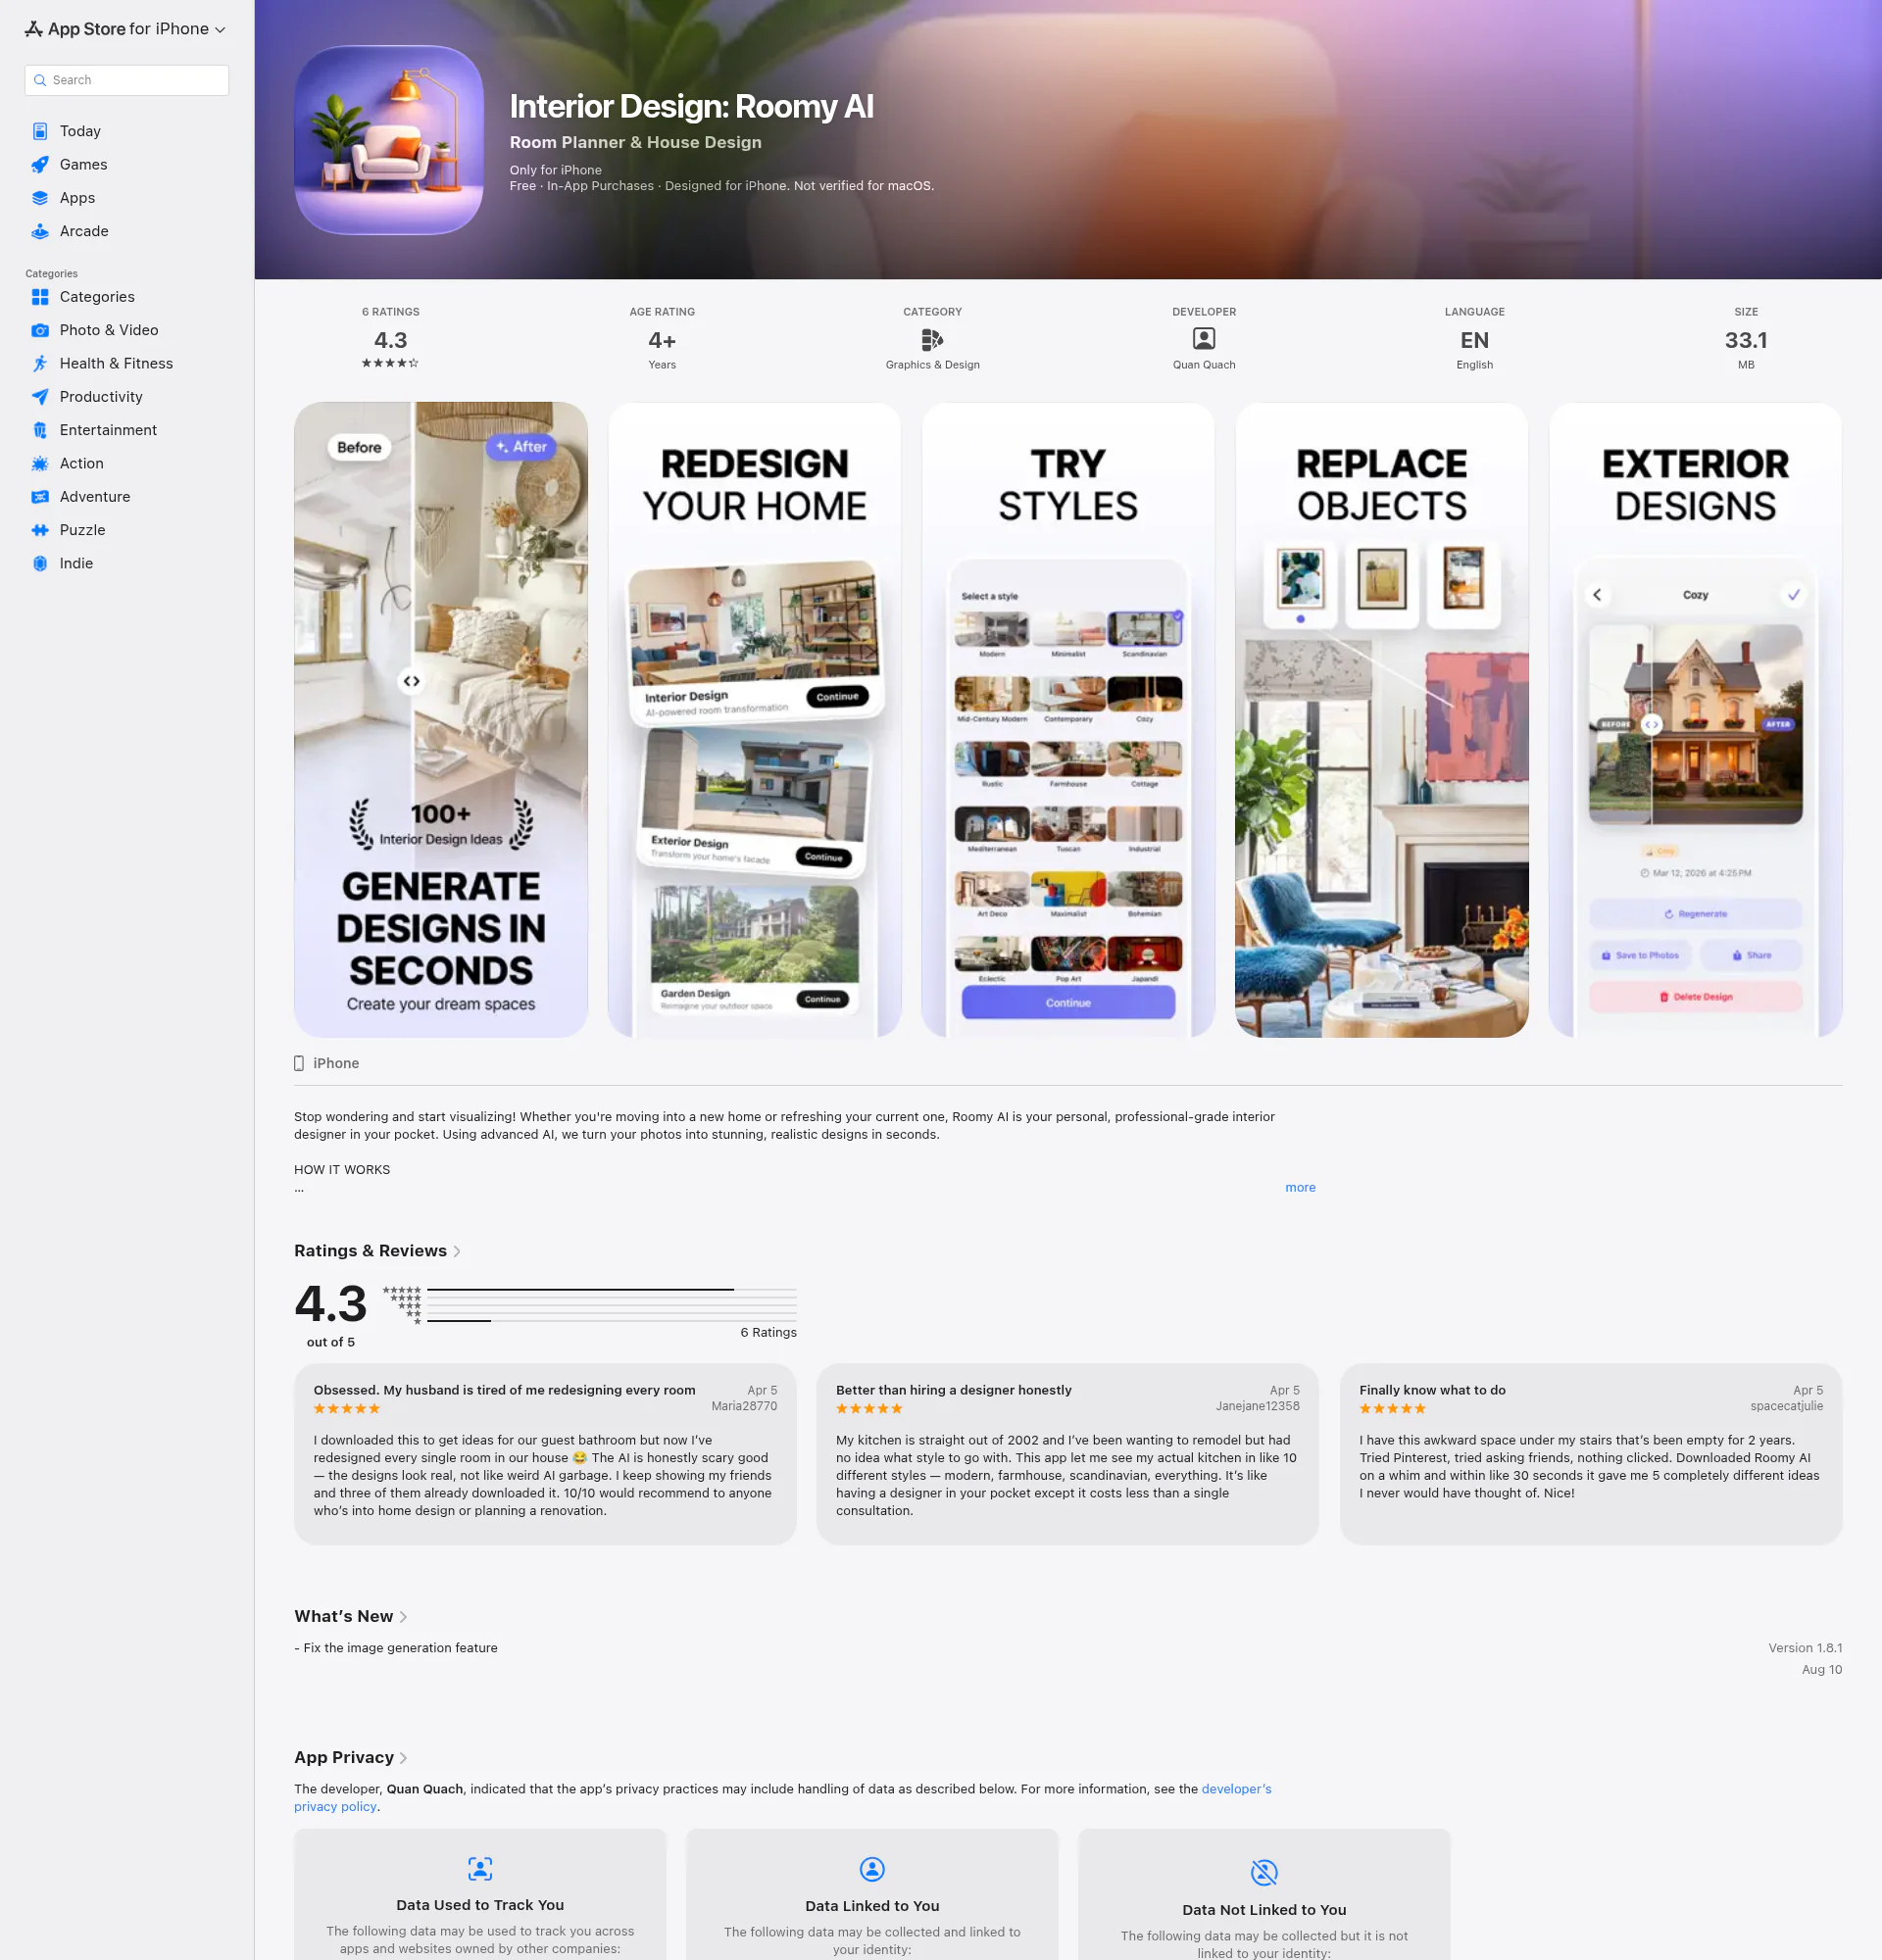Expand Ratings & Reviews section chevron
The height and width of the screenshot is (1960, 1882).
[x=457, y=1251]
